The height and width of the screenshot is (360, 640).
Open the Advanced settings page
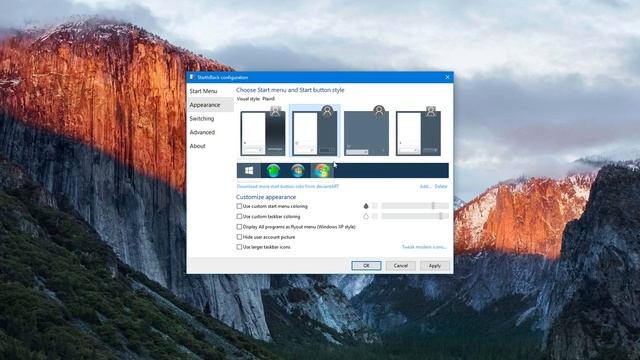[x=210, y=132]
